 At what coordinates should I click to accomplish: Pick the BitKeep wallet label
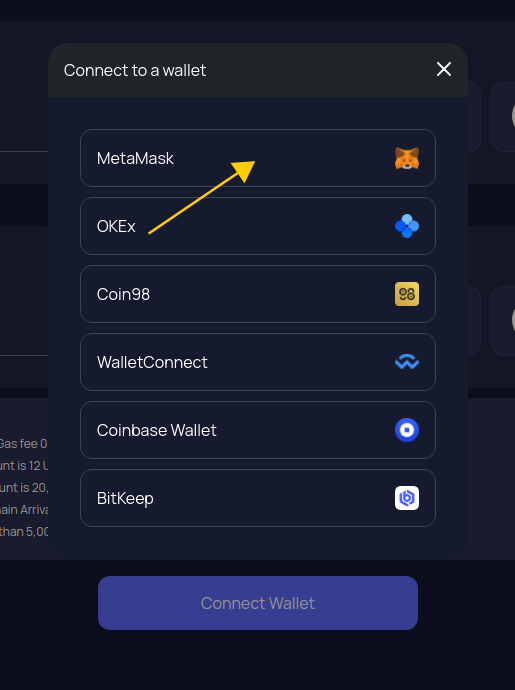(x=125, y=499)
